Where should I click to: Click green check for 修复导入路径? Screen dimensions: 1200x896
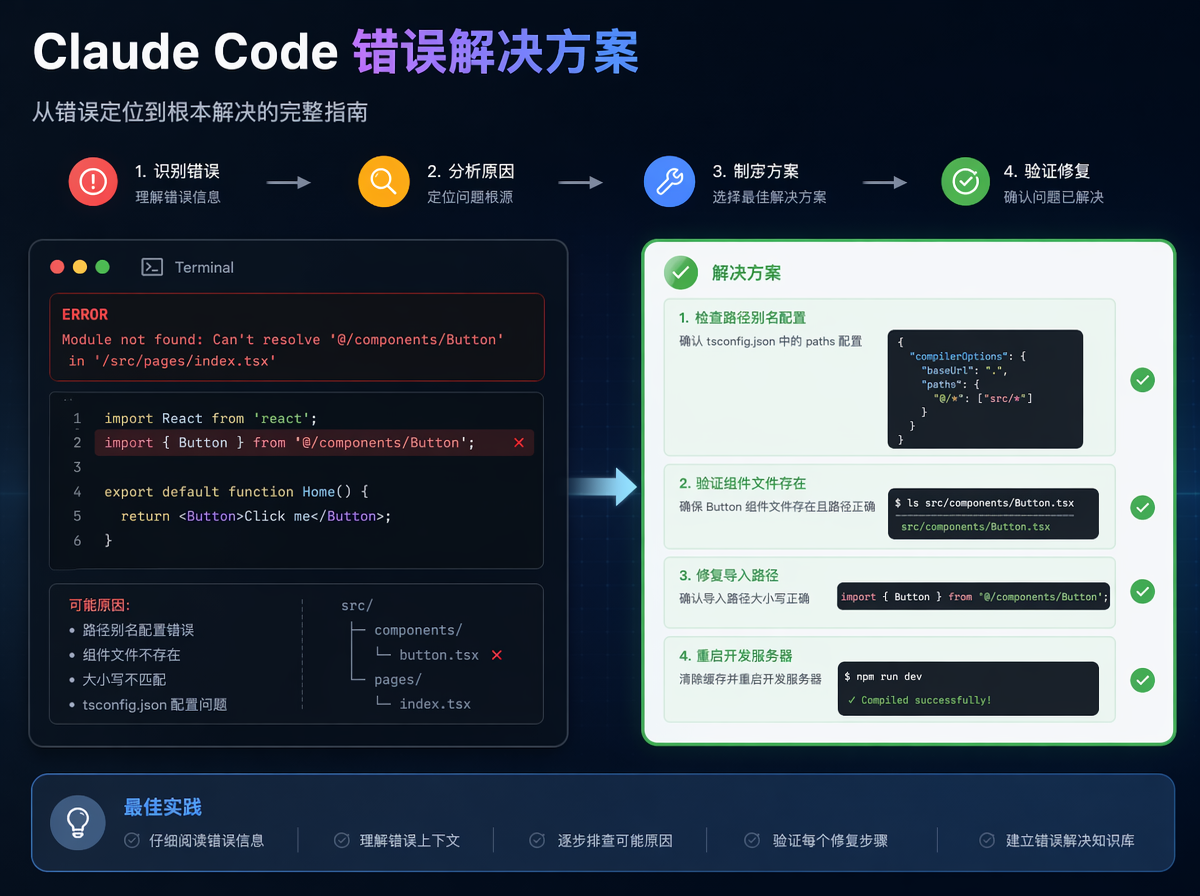pyautogui.click(x=1142, y=591)
